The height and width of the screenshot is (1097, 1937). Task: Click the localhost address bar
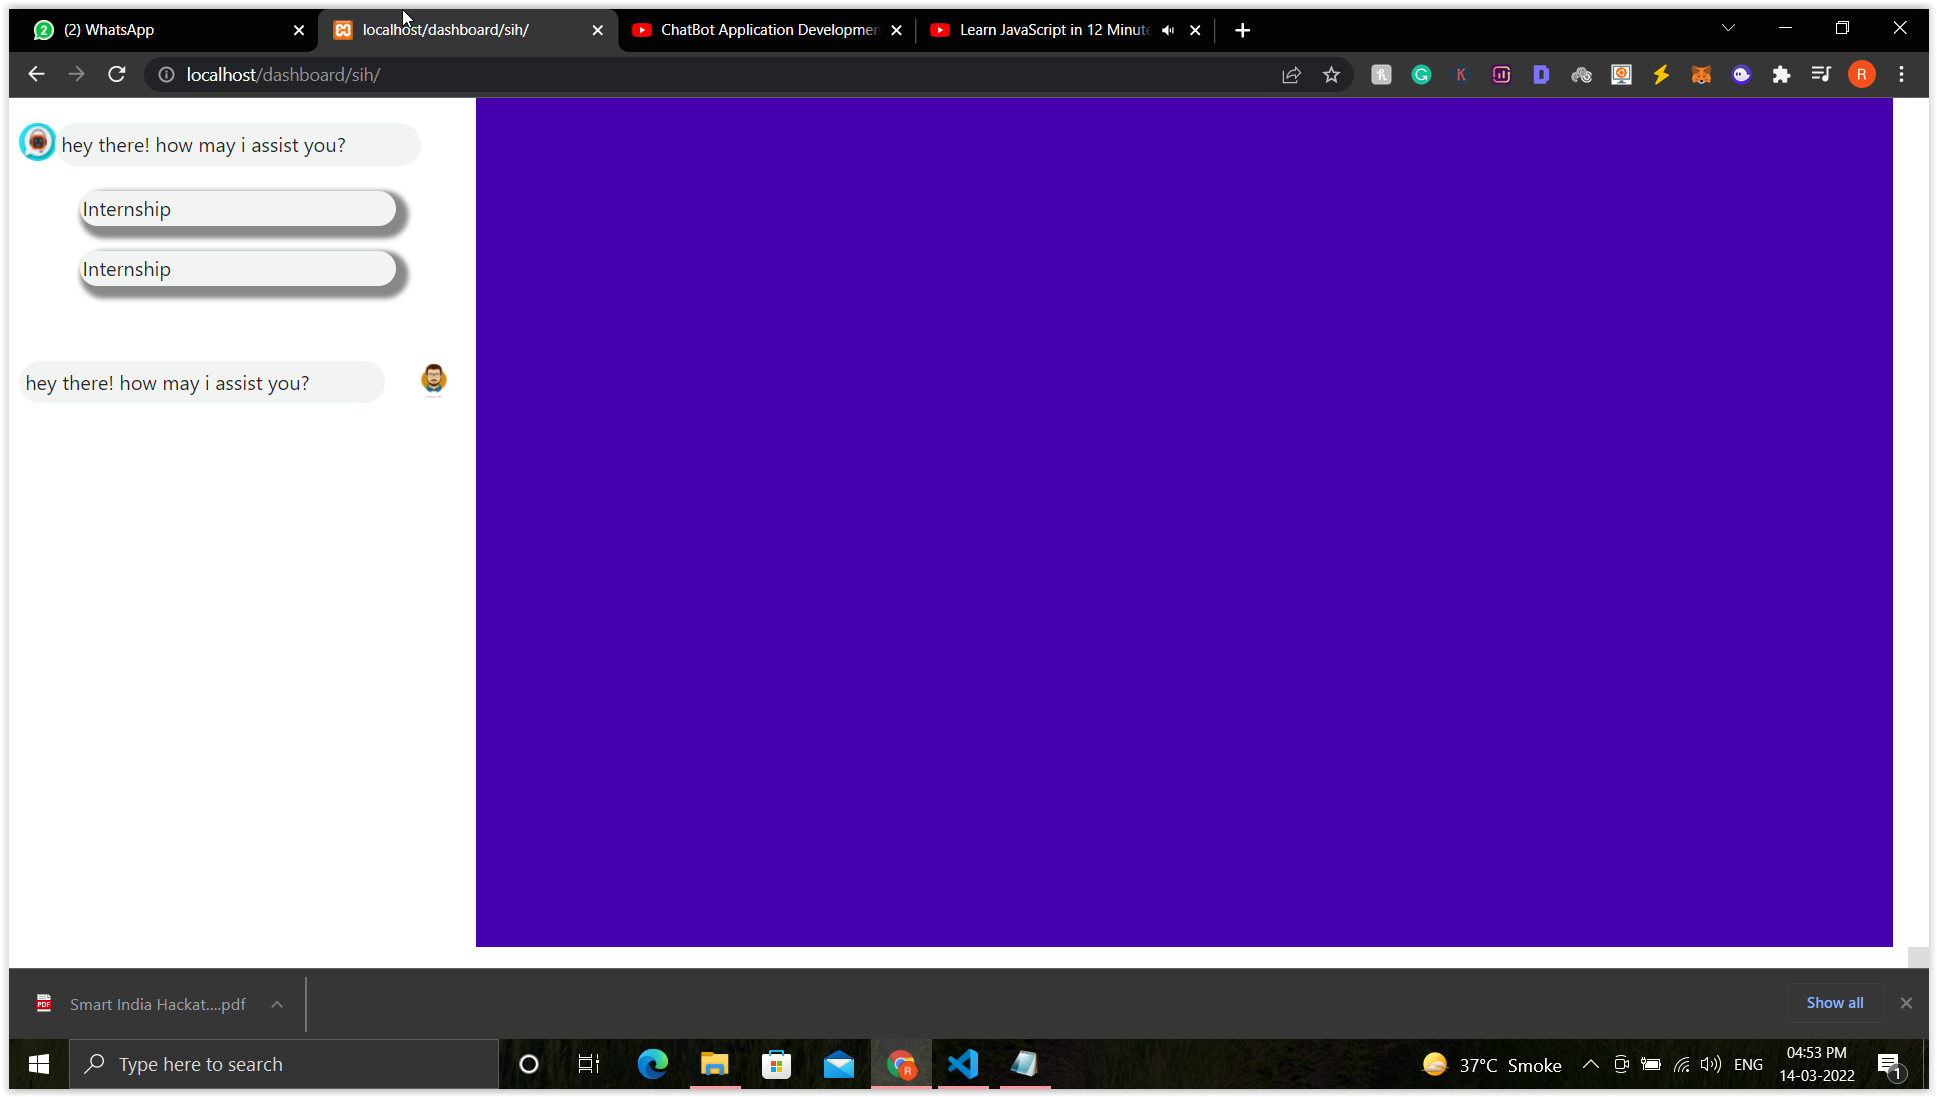(x=700, y=75)
